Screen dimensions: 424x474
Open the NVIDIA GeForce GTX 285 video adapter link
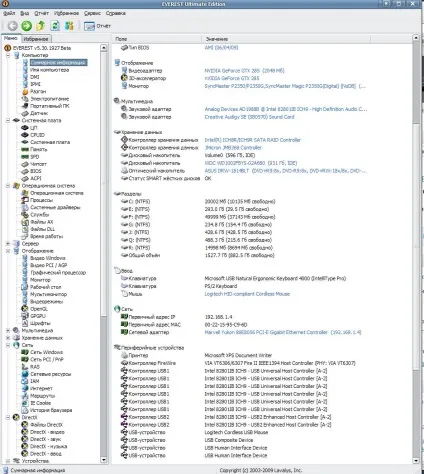tap(244, 71)
